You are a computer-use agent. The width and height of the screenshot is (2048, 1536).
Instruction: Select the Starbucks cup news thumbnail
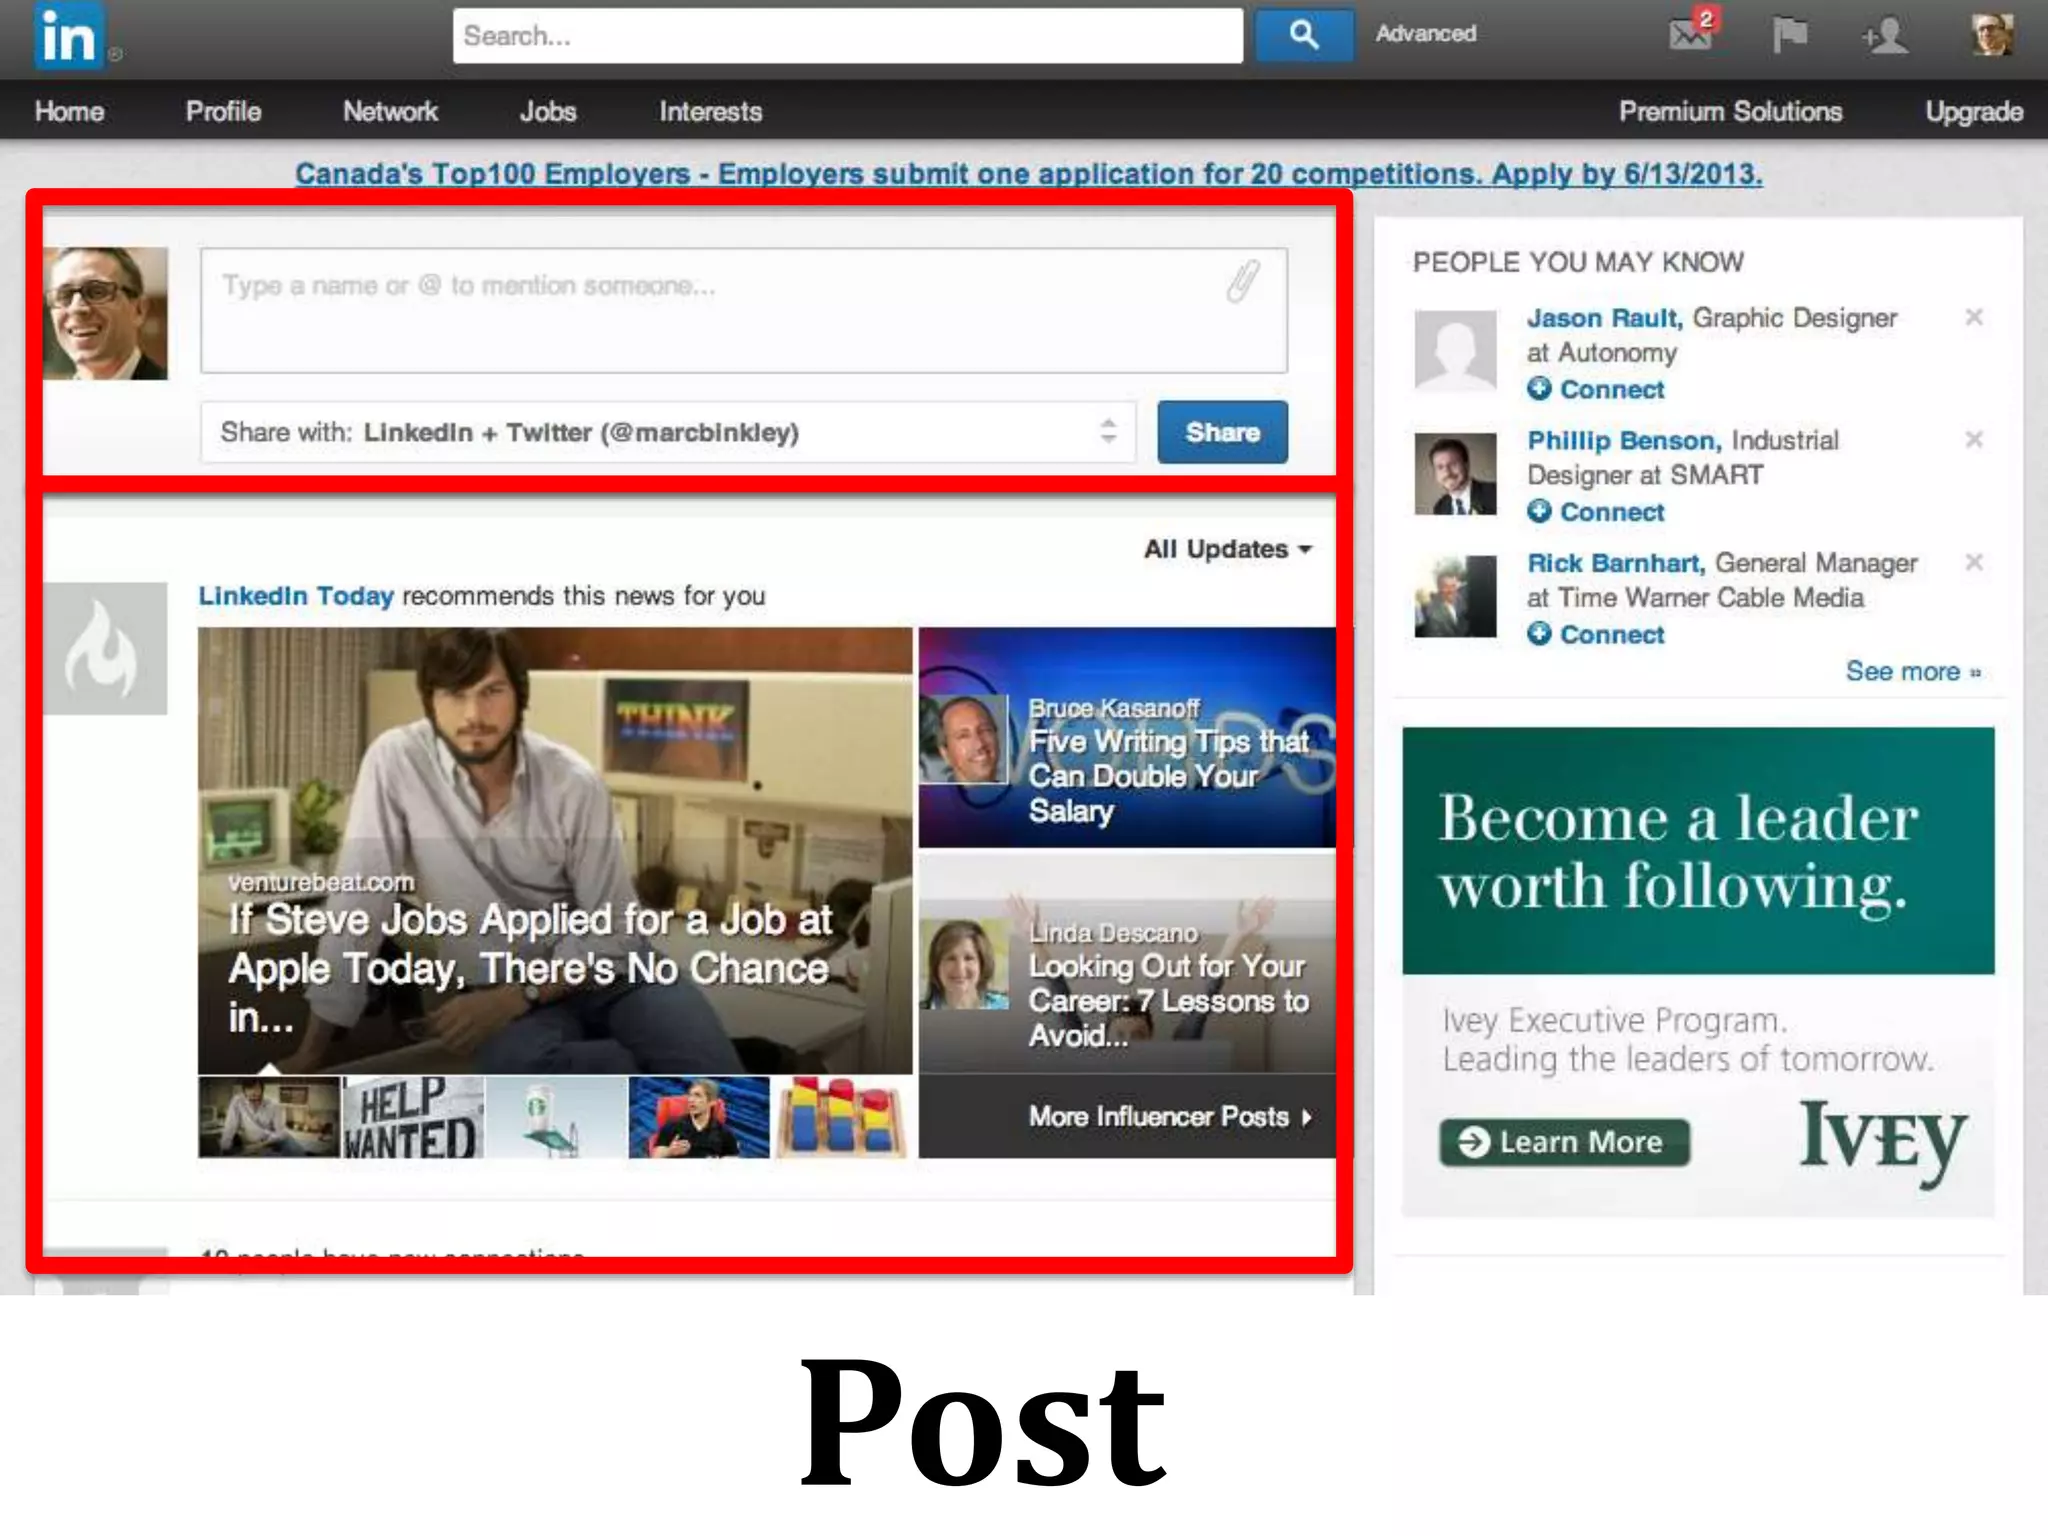tap(556, 1117)
